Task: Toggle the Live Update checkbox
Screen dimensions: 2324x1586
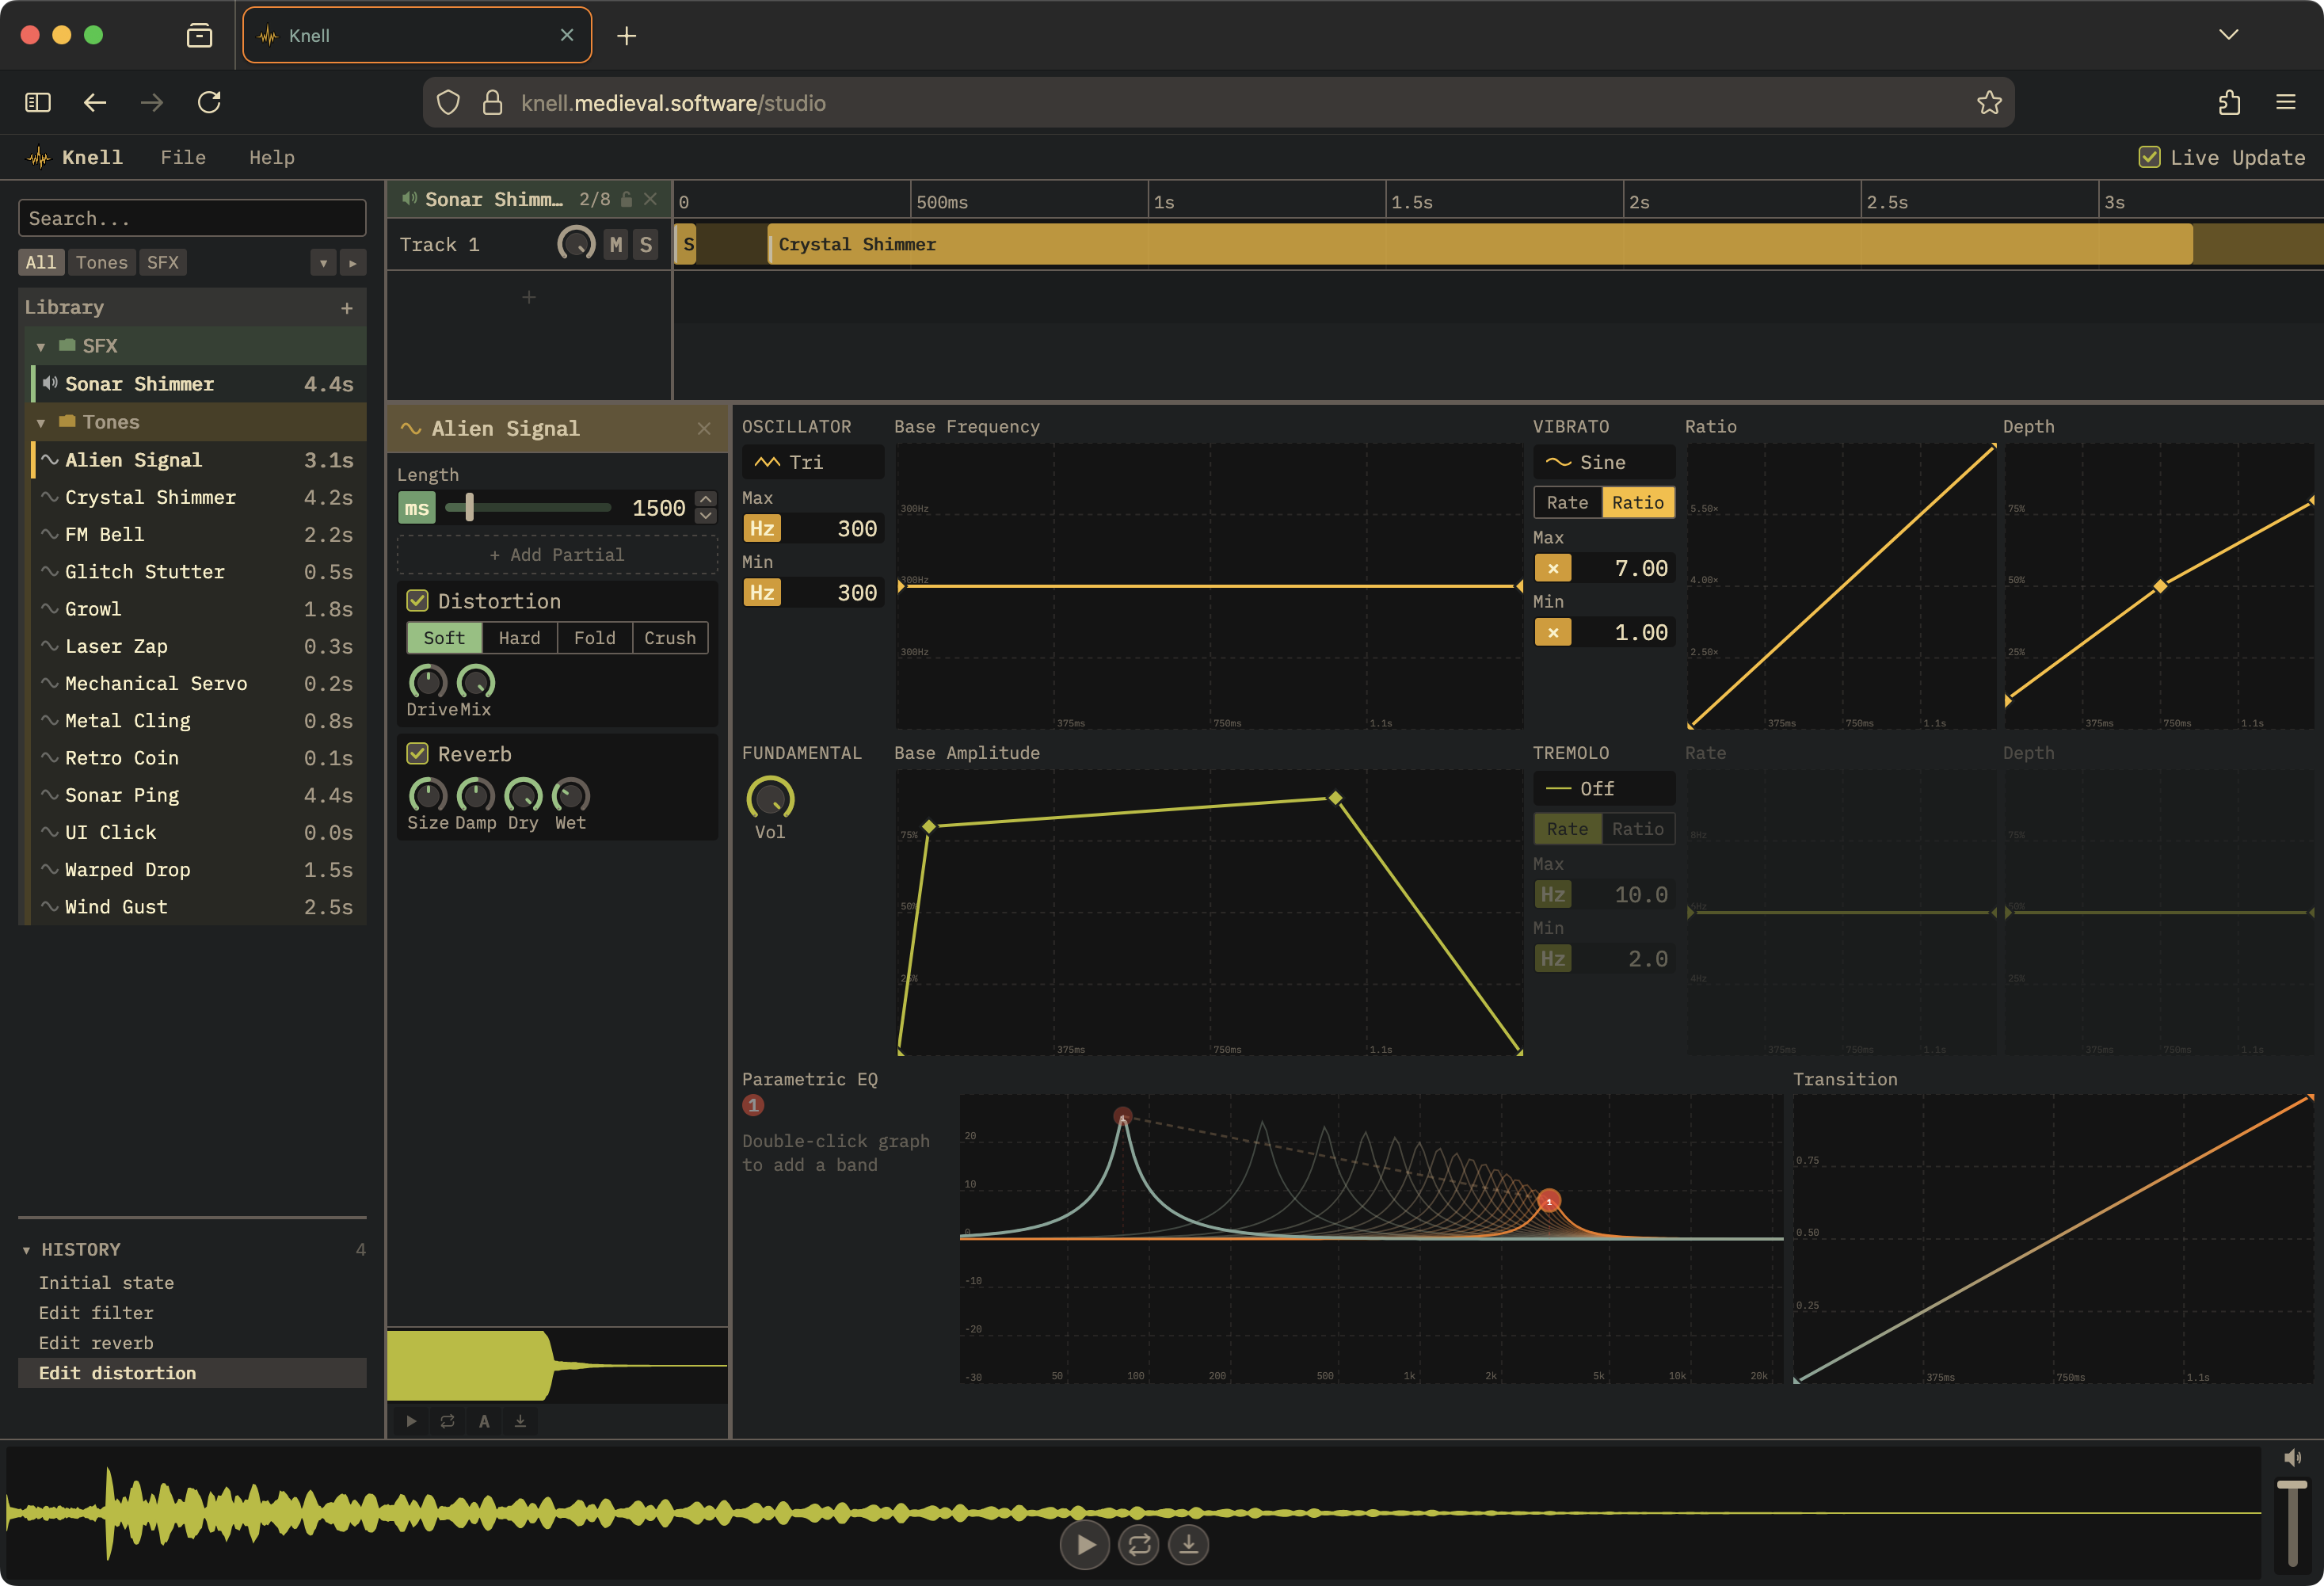Action: tap(2149, 157)
